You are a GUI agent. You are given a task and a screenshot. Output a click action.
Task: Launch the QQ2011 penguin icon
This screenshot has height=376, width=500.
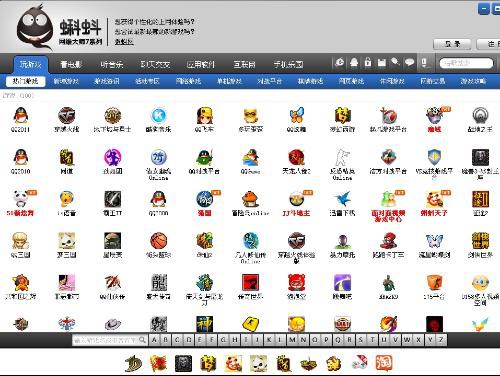pos(21,115)
